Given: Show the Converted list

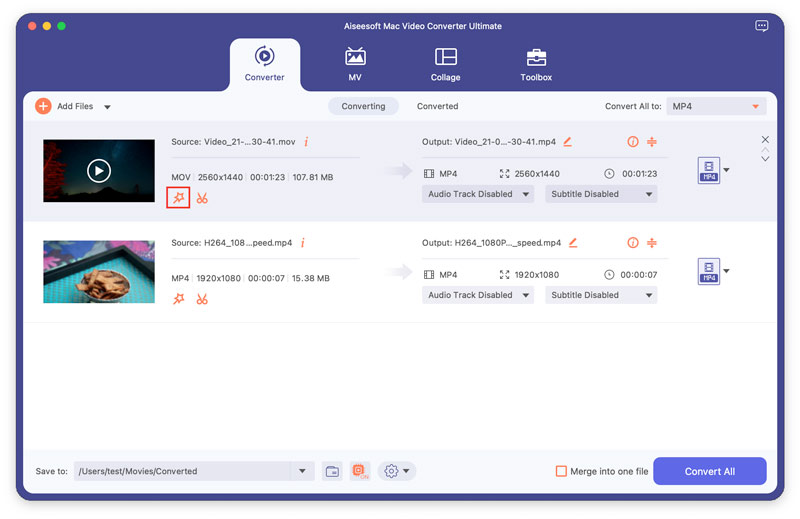Looking at the screenshot, I should [x=437, y=106].
